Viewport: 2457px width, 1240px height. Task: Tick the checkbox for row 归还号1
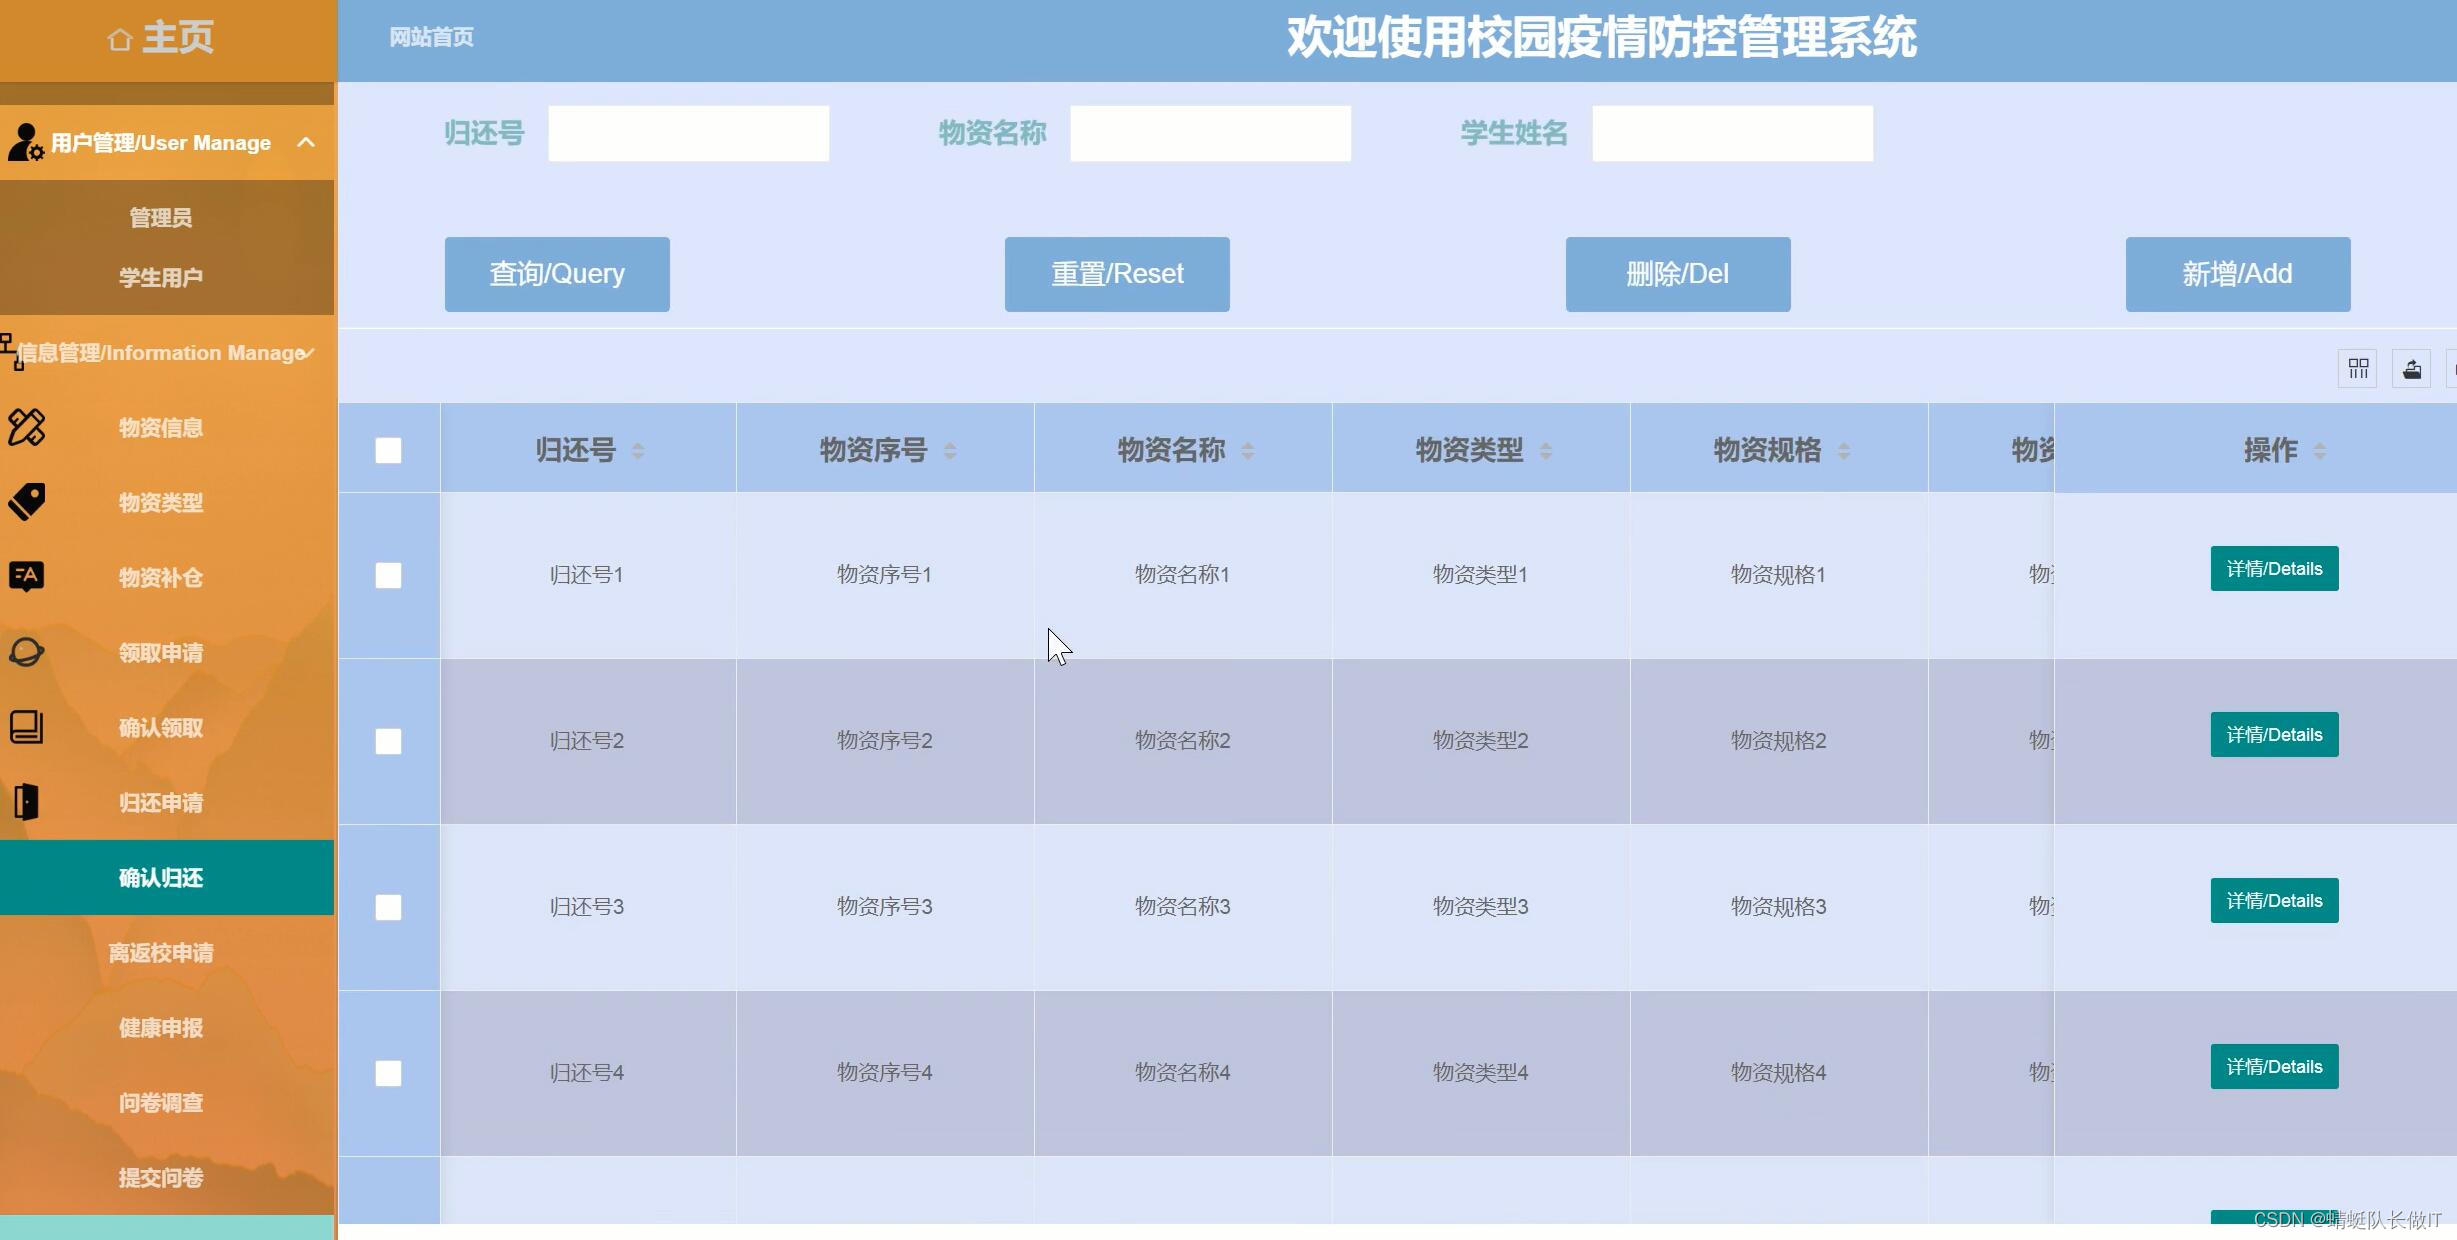pyautogui.click(x=388, y=575)
